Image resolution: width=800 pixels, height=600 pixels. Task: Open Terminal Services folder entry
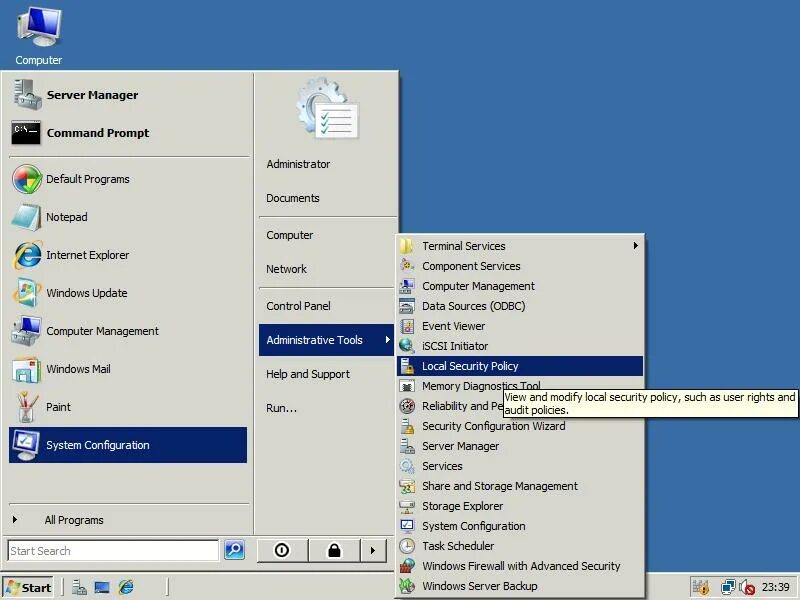click(x=520, y=246)
